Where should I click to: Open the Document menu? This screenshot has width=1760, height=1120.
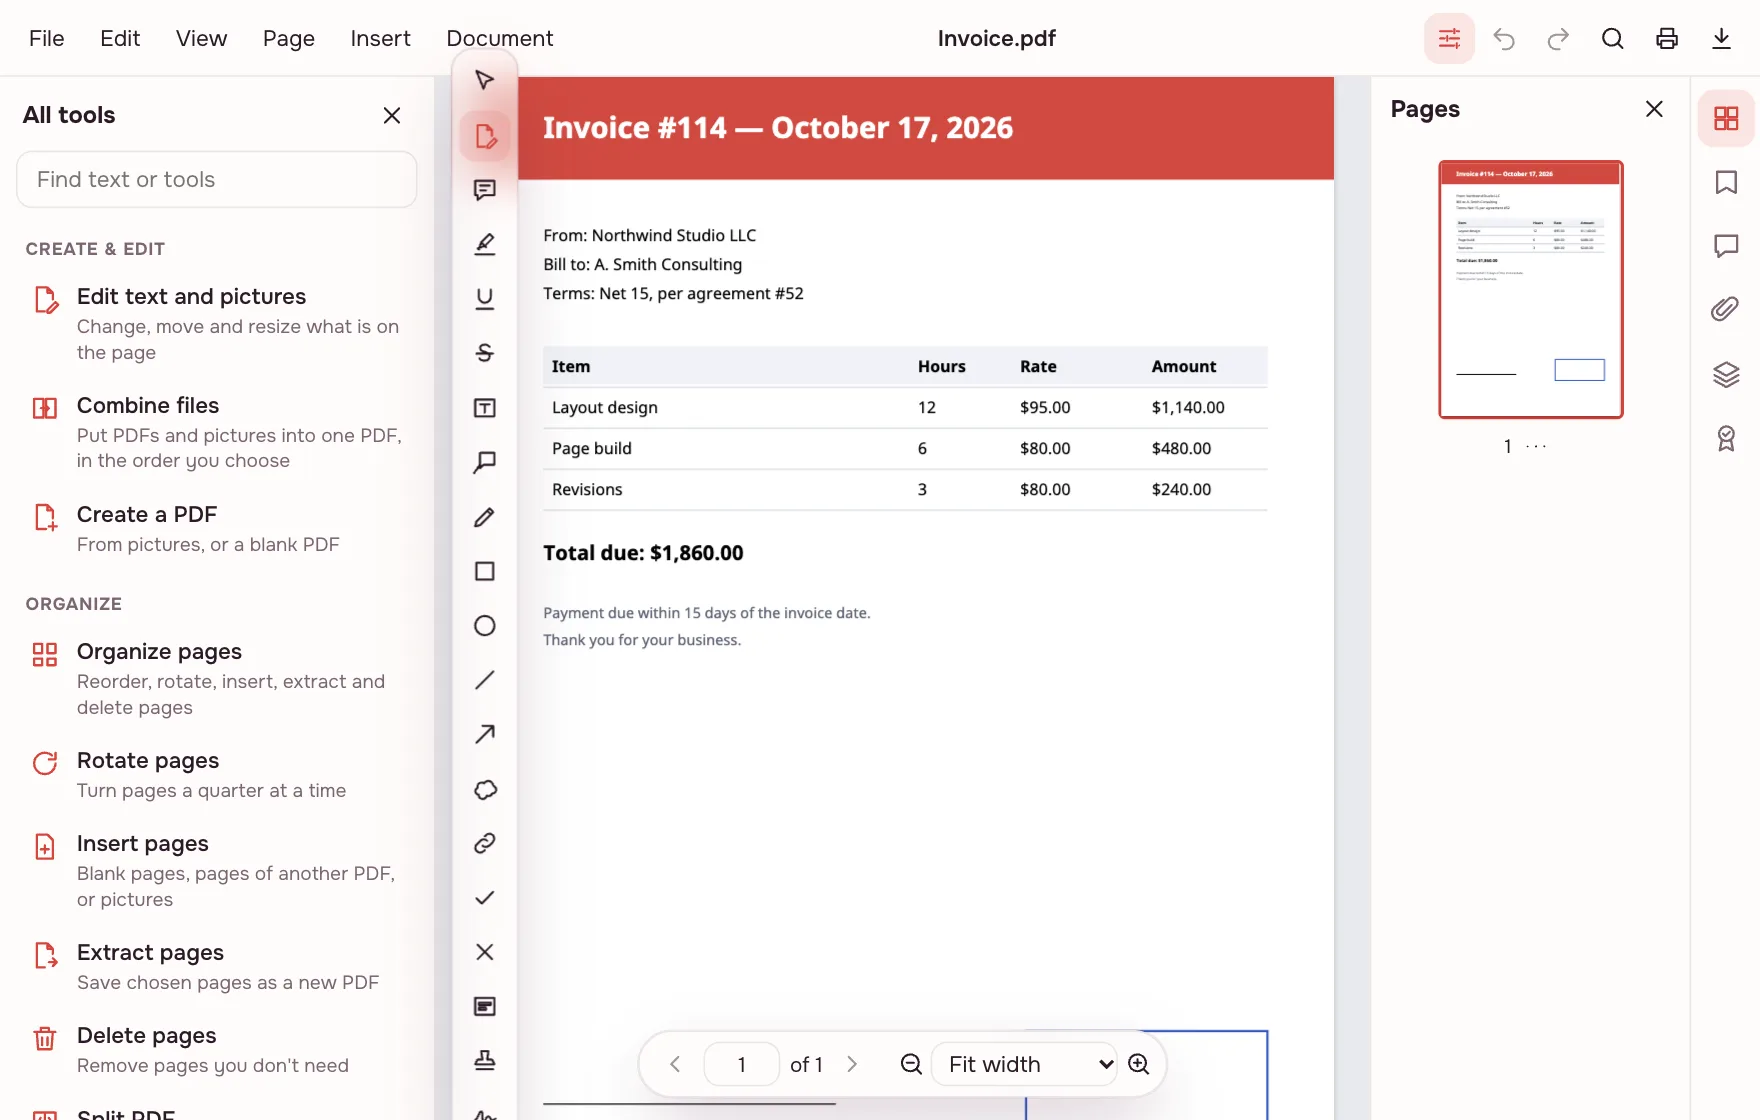(500, 38)
